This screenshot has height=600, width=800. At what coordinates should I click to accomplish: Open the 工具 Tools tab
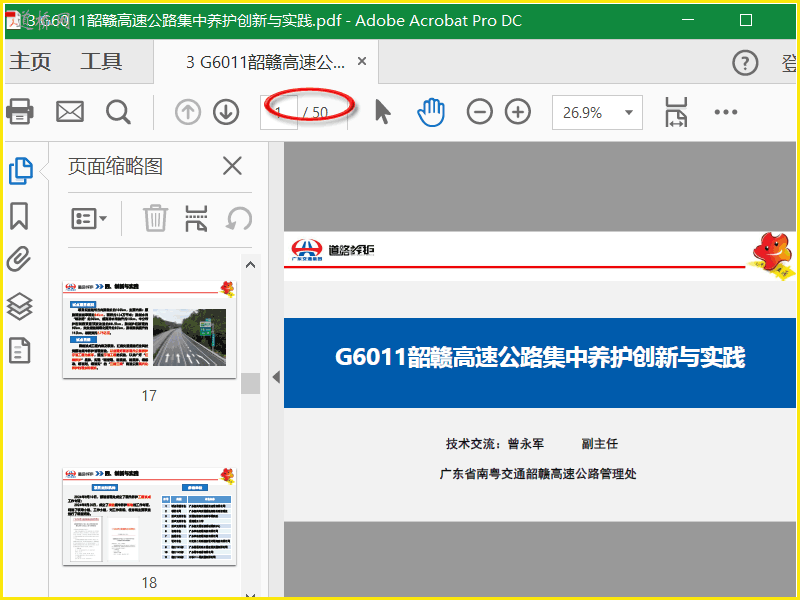[101, 61]
